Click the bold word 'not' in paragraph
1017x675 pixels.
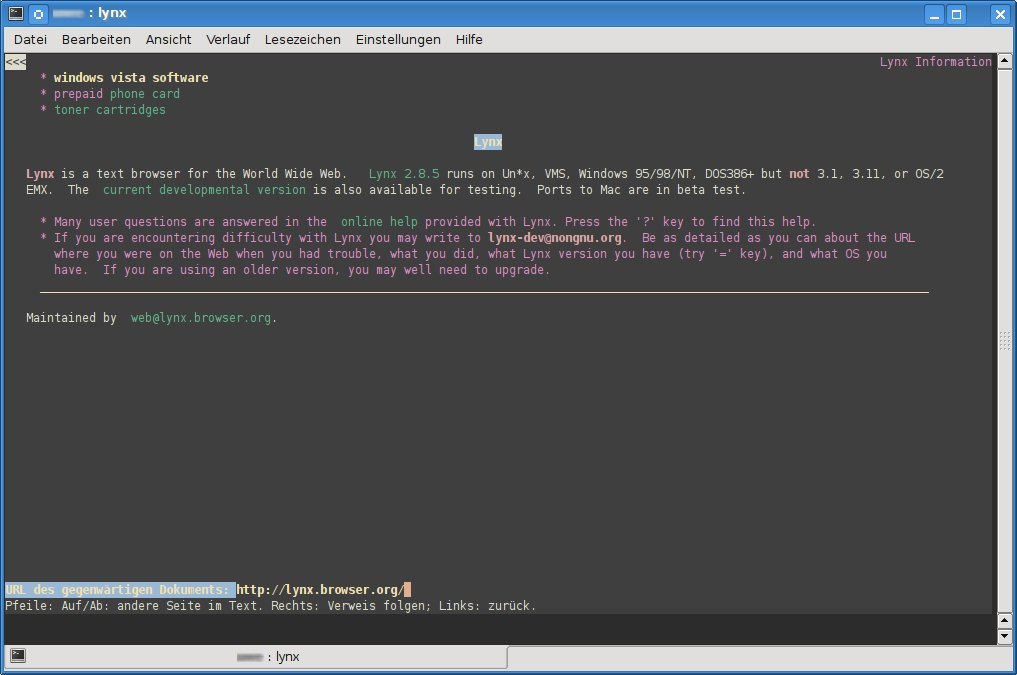coord(799,174)
